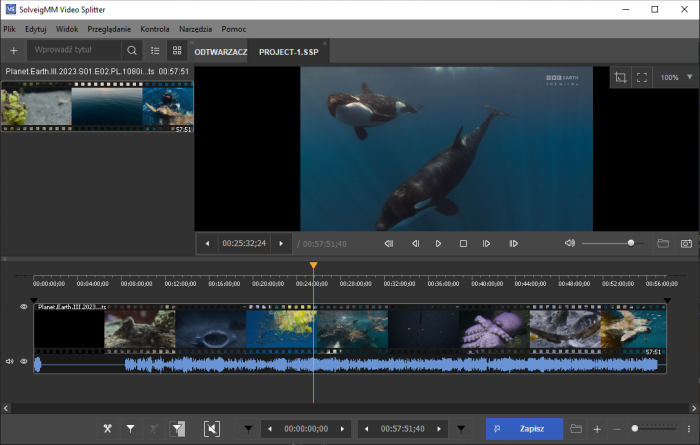Image resolution: width=700 pixels, height=445 pixels.
Task: Adjust the timeline zoom slider
Action: coord(654,428)
